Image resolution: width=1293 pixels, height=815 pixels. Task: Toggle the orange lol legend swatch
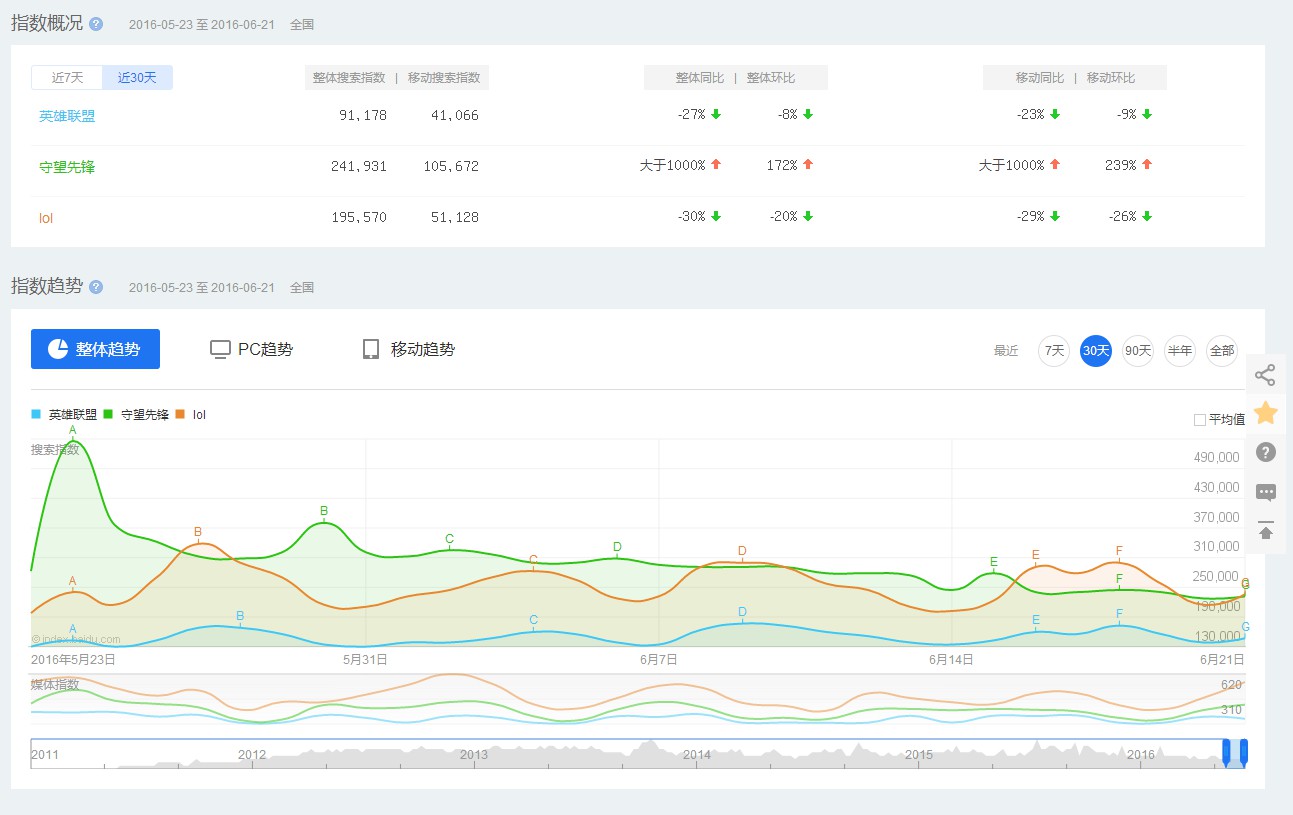point(181,414)
